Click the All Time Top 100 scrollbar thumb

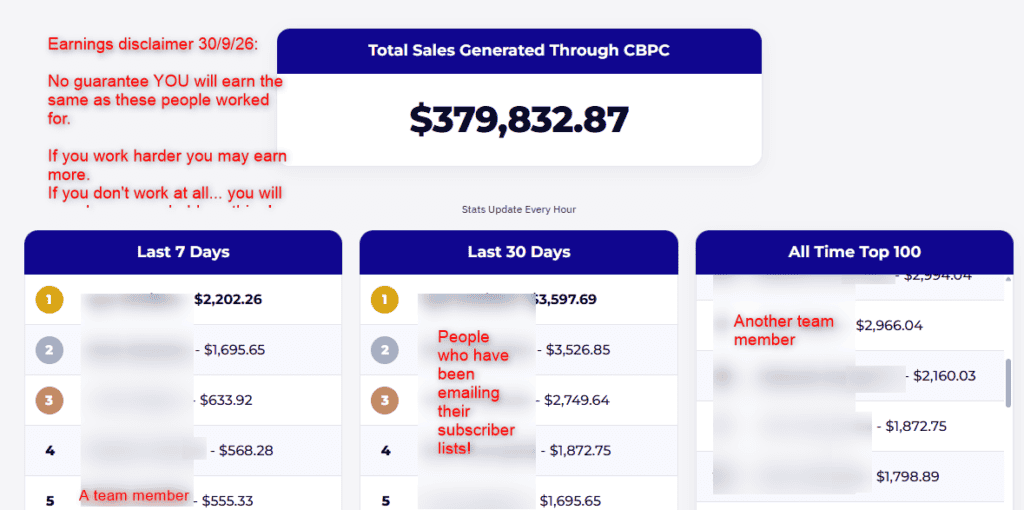coord(1010,383)
